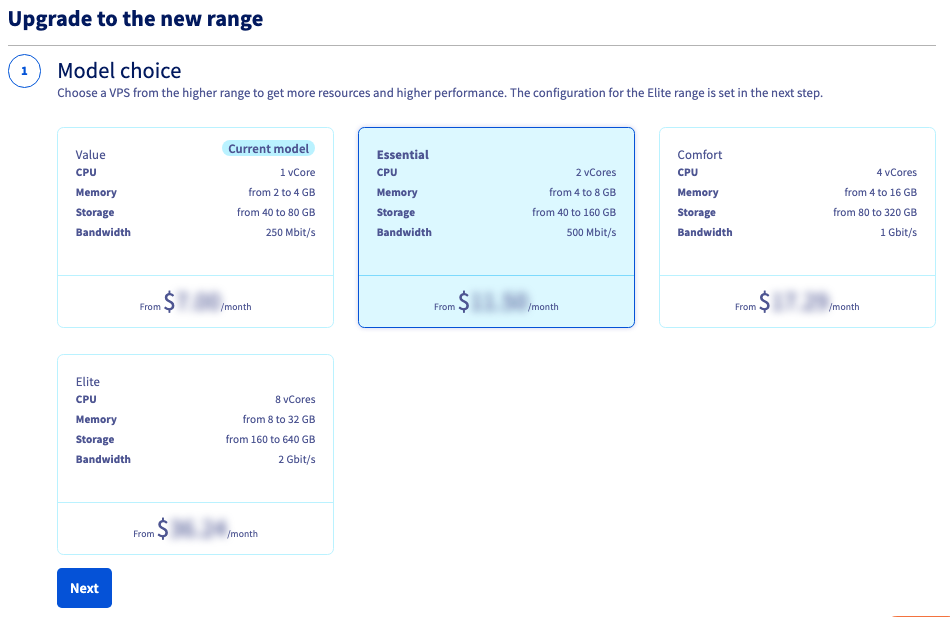This screenshot has width=950, height=617.
Task: Click 'from 4 to 16 GB' memory value
Action: 881,192
